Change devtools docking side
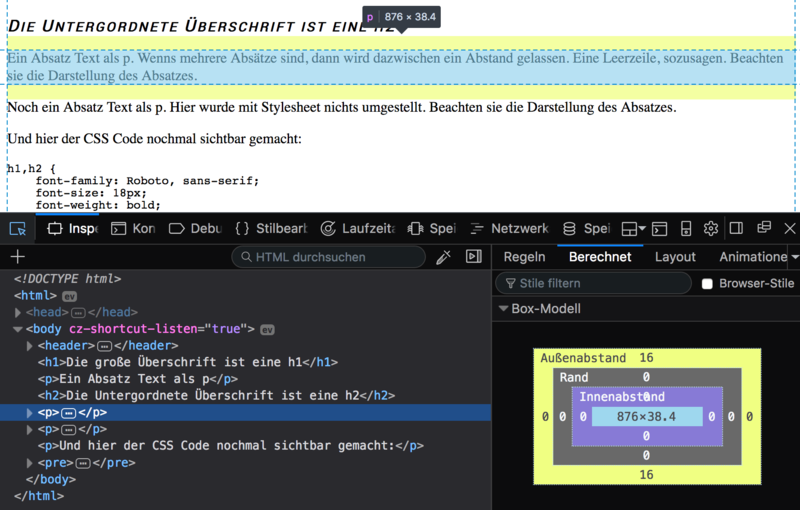Screen dimensions: 800x510 point(736,228)
